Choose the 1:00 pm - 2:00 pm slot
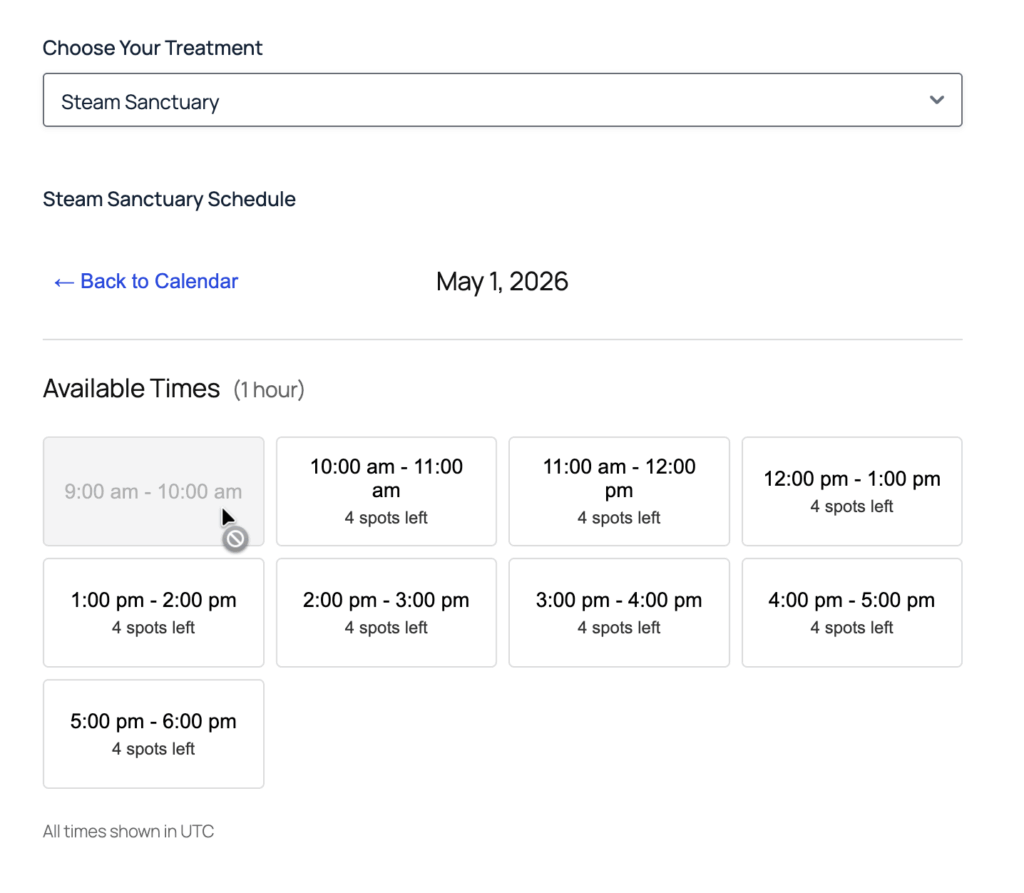The height and width of the screenshot is (893, 1024). point(153,612)
